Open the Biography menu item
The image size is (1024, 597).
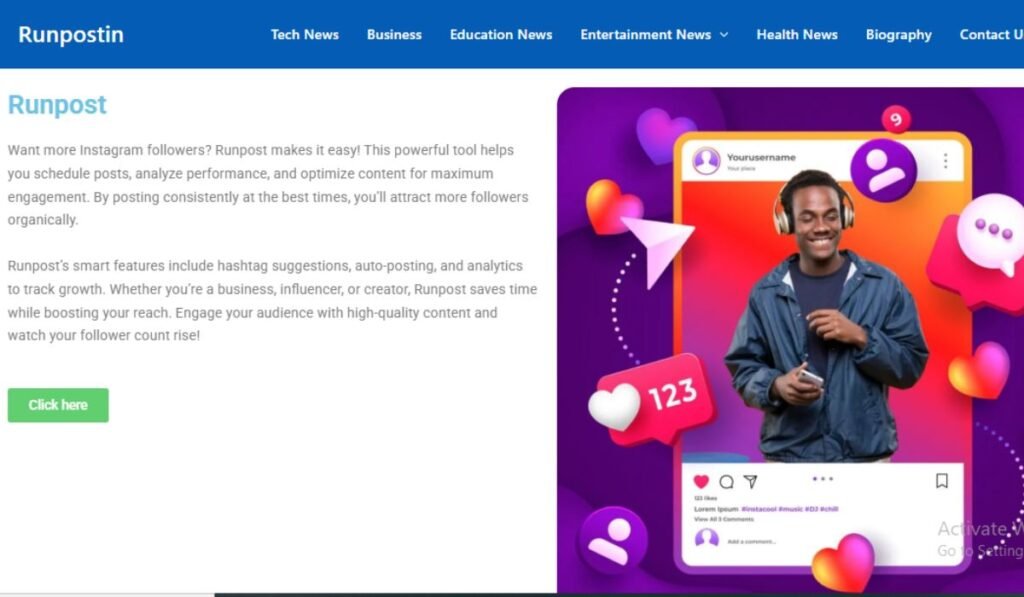pyautogui.click(x=899, y=35)
